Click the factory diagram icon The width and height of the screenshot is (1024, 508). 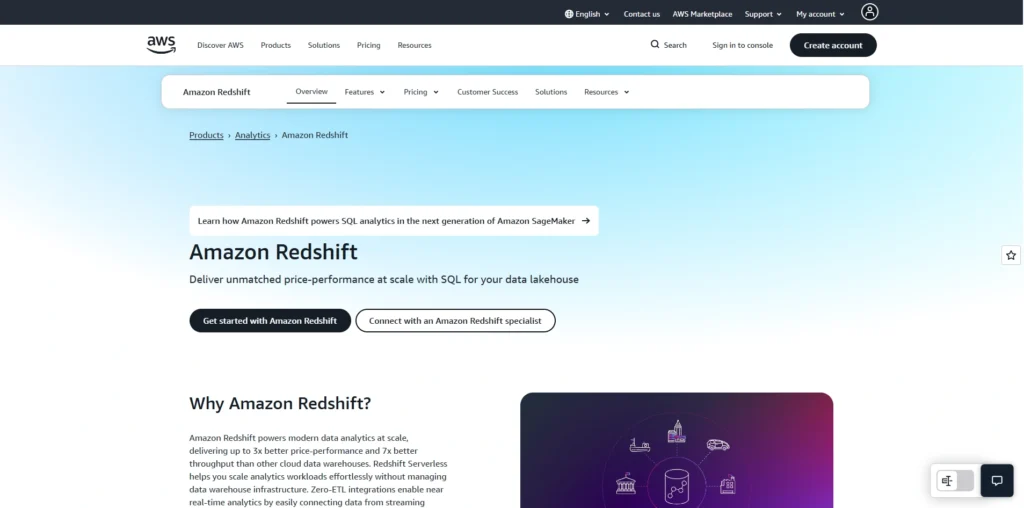point(727,484)
